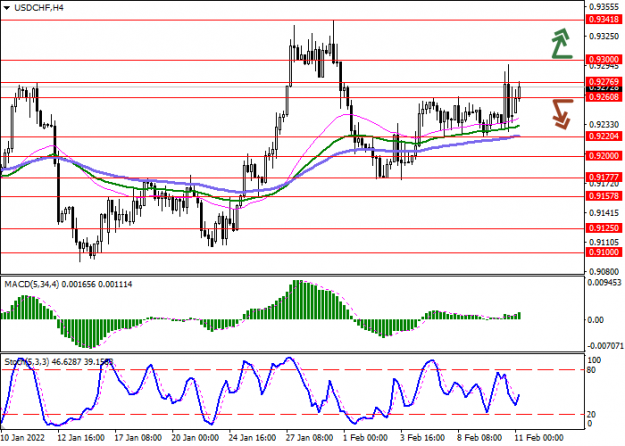Select the 0.92608 price level label
Screen dimensions: 625x446
[x=604, y=97]
